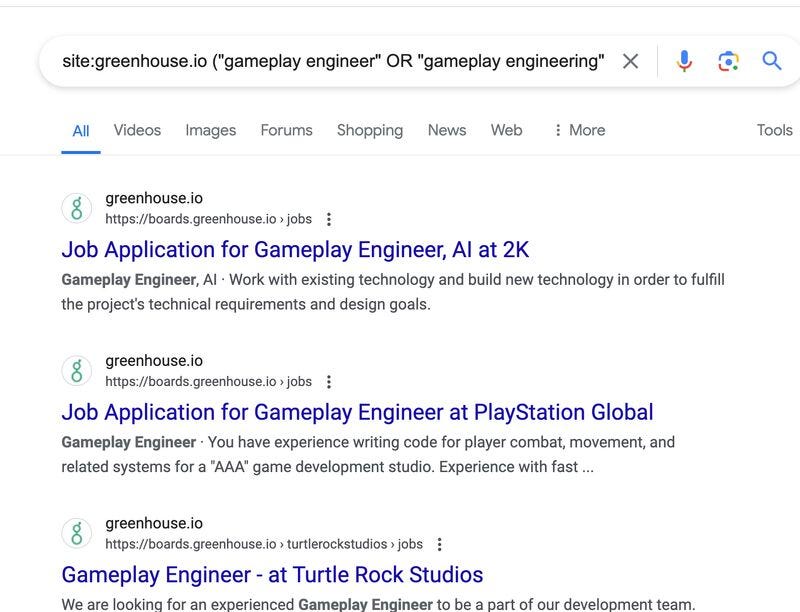The width and height of the screenshot is (800, 612).
Task: Click the snippet 'You have experience writing code'
Action: (x=321, y=442)
